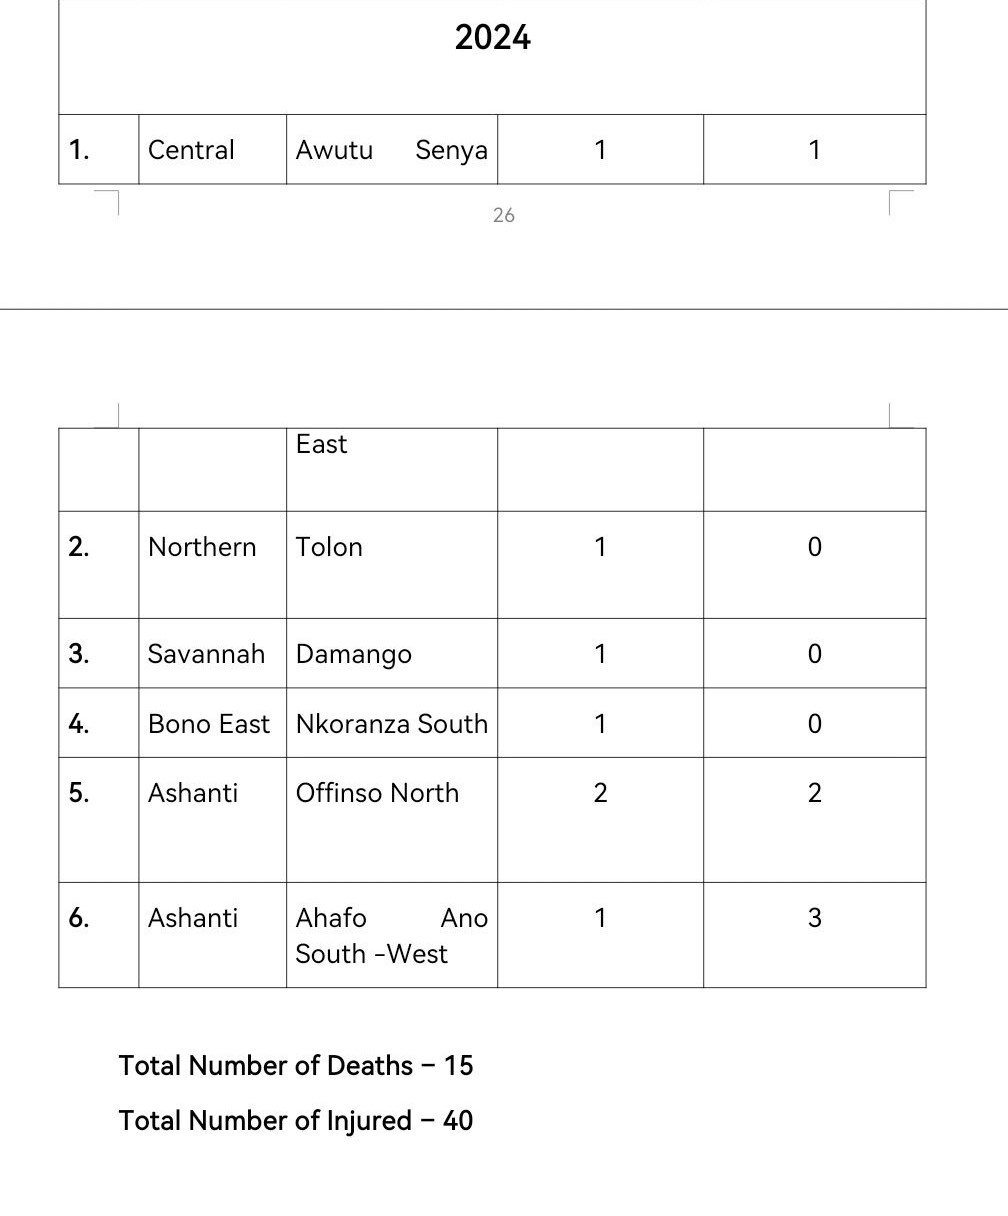The image size is (1008, 1216).
Task: Click the Offinso North district cell
Action: tap(377, 793)
